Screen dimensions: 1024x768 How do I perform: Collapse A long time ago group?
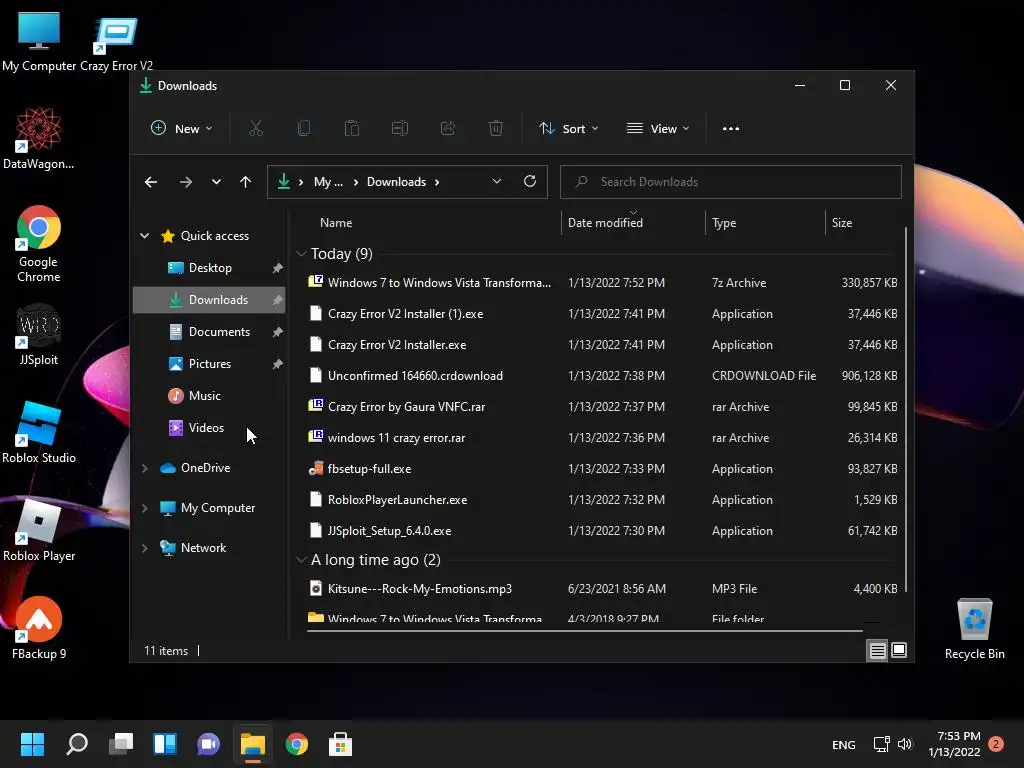301,560
